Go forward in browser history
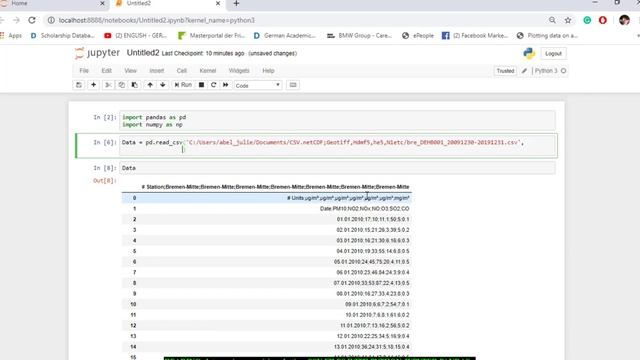Screen dimensions: 640x360 point(16,20)
